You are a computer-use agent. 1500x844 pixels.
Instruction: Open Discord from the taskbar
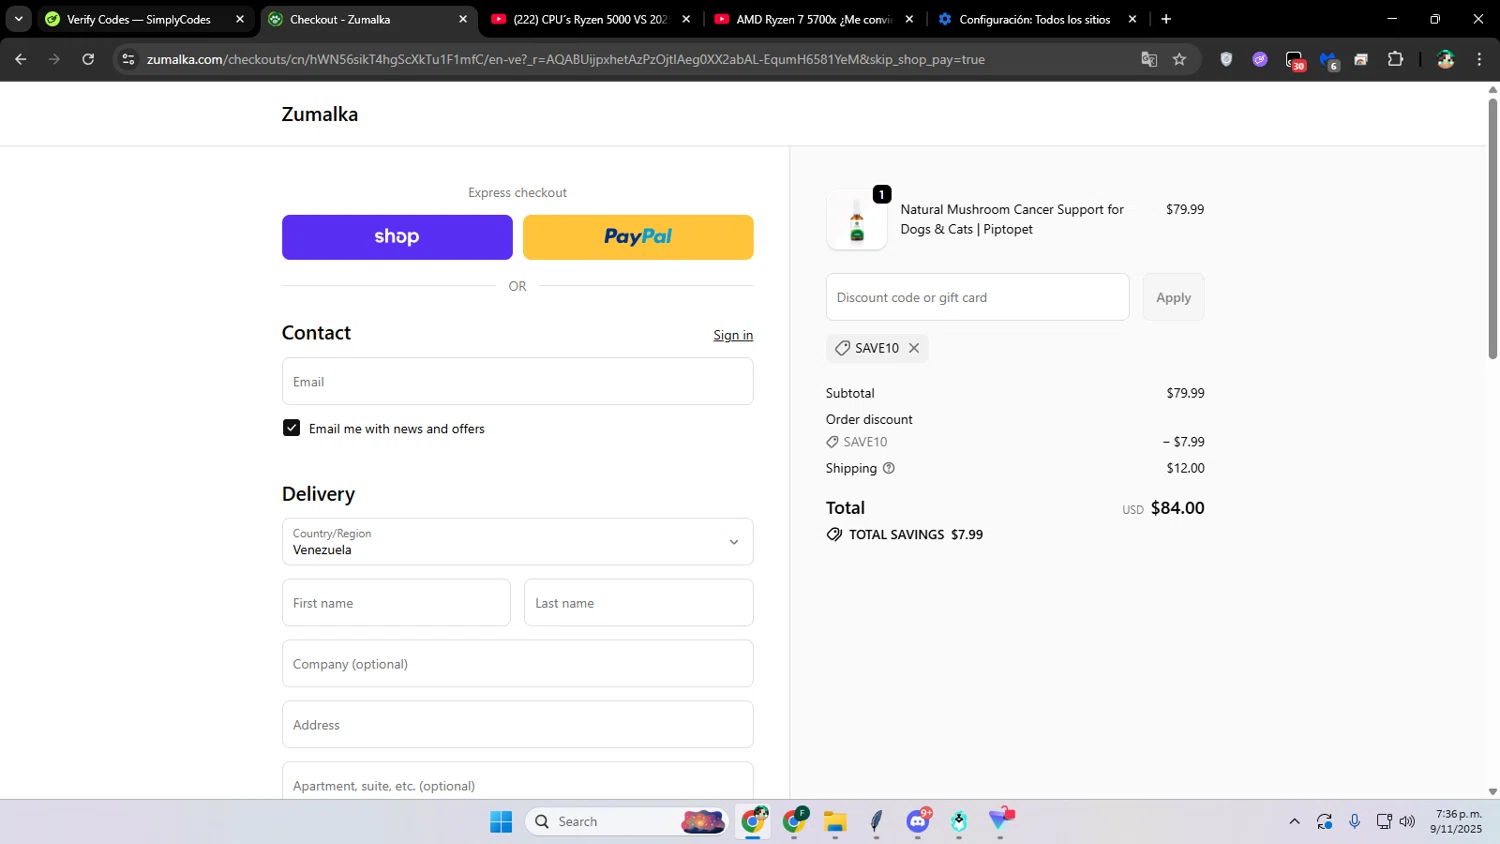click(918, 822)
